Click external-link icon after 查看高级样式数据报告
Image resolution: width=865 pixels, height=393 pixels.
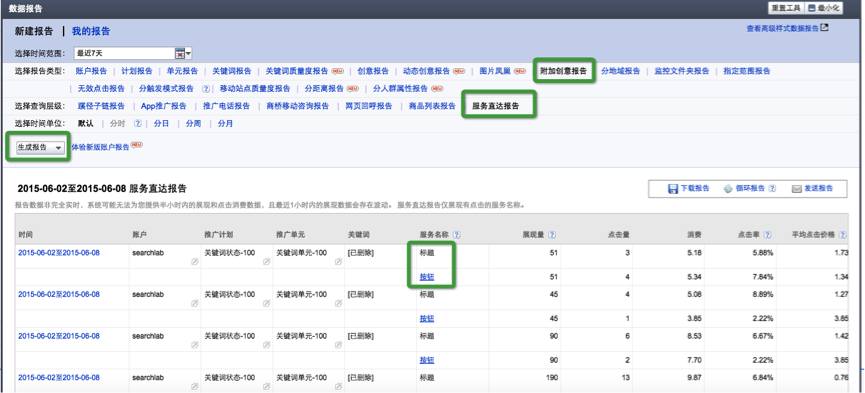[824, 28]
